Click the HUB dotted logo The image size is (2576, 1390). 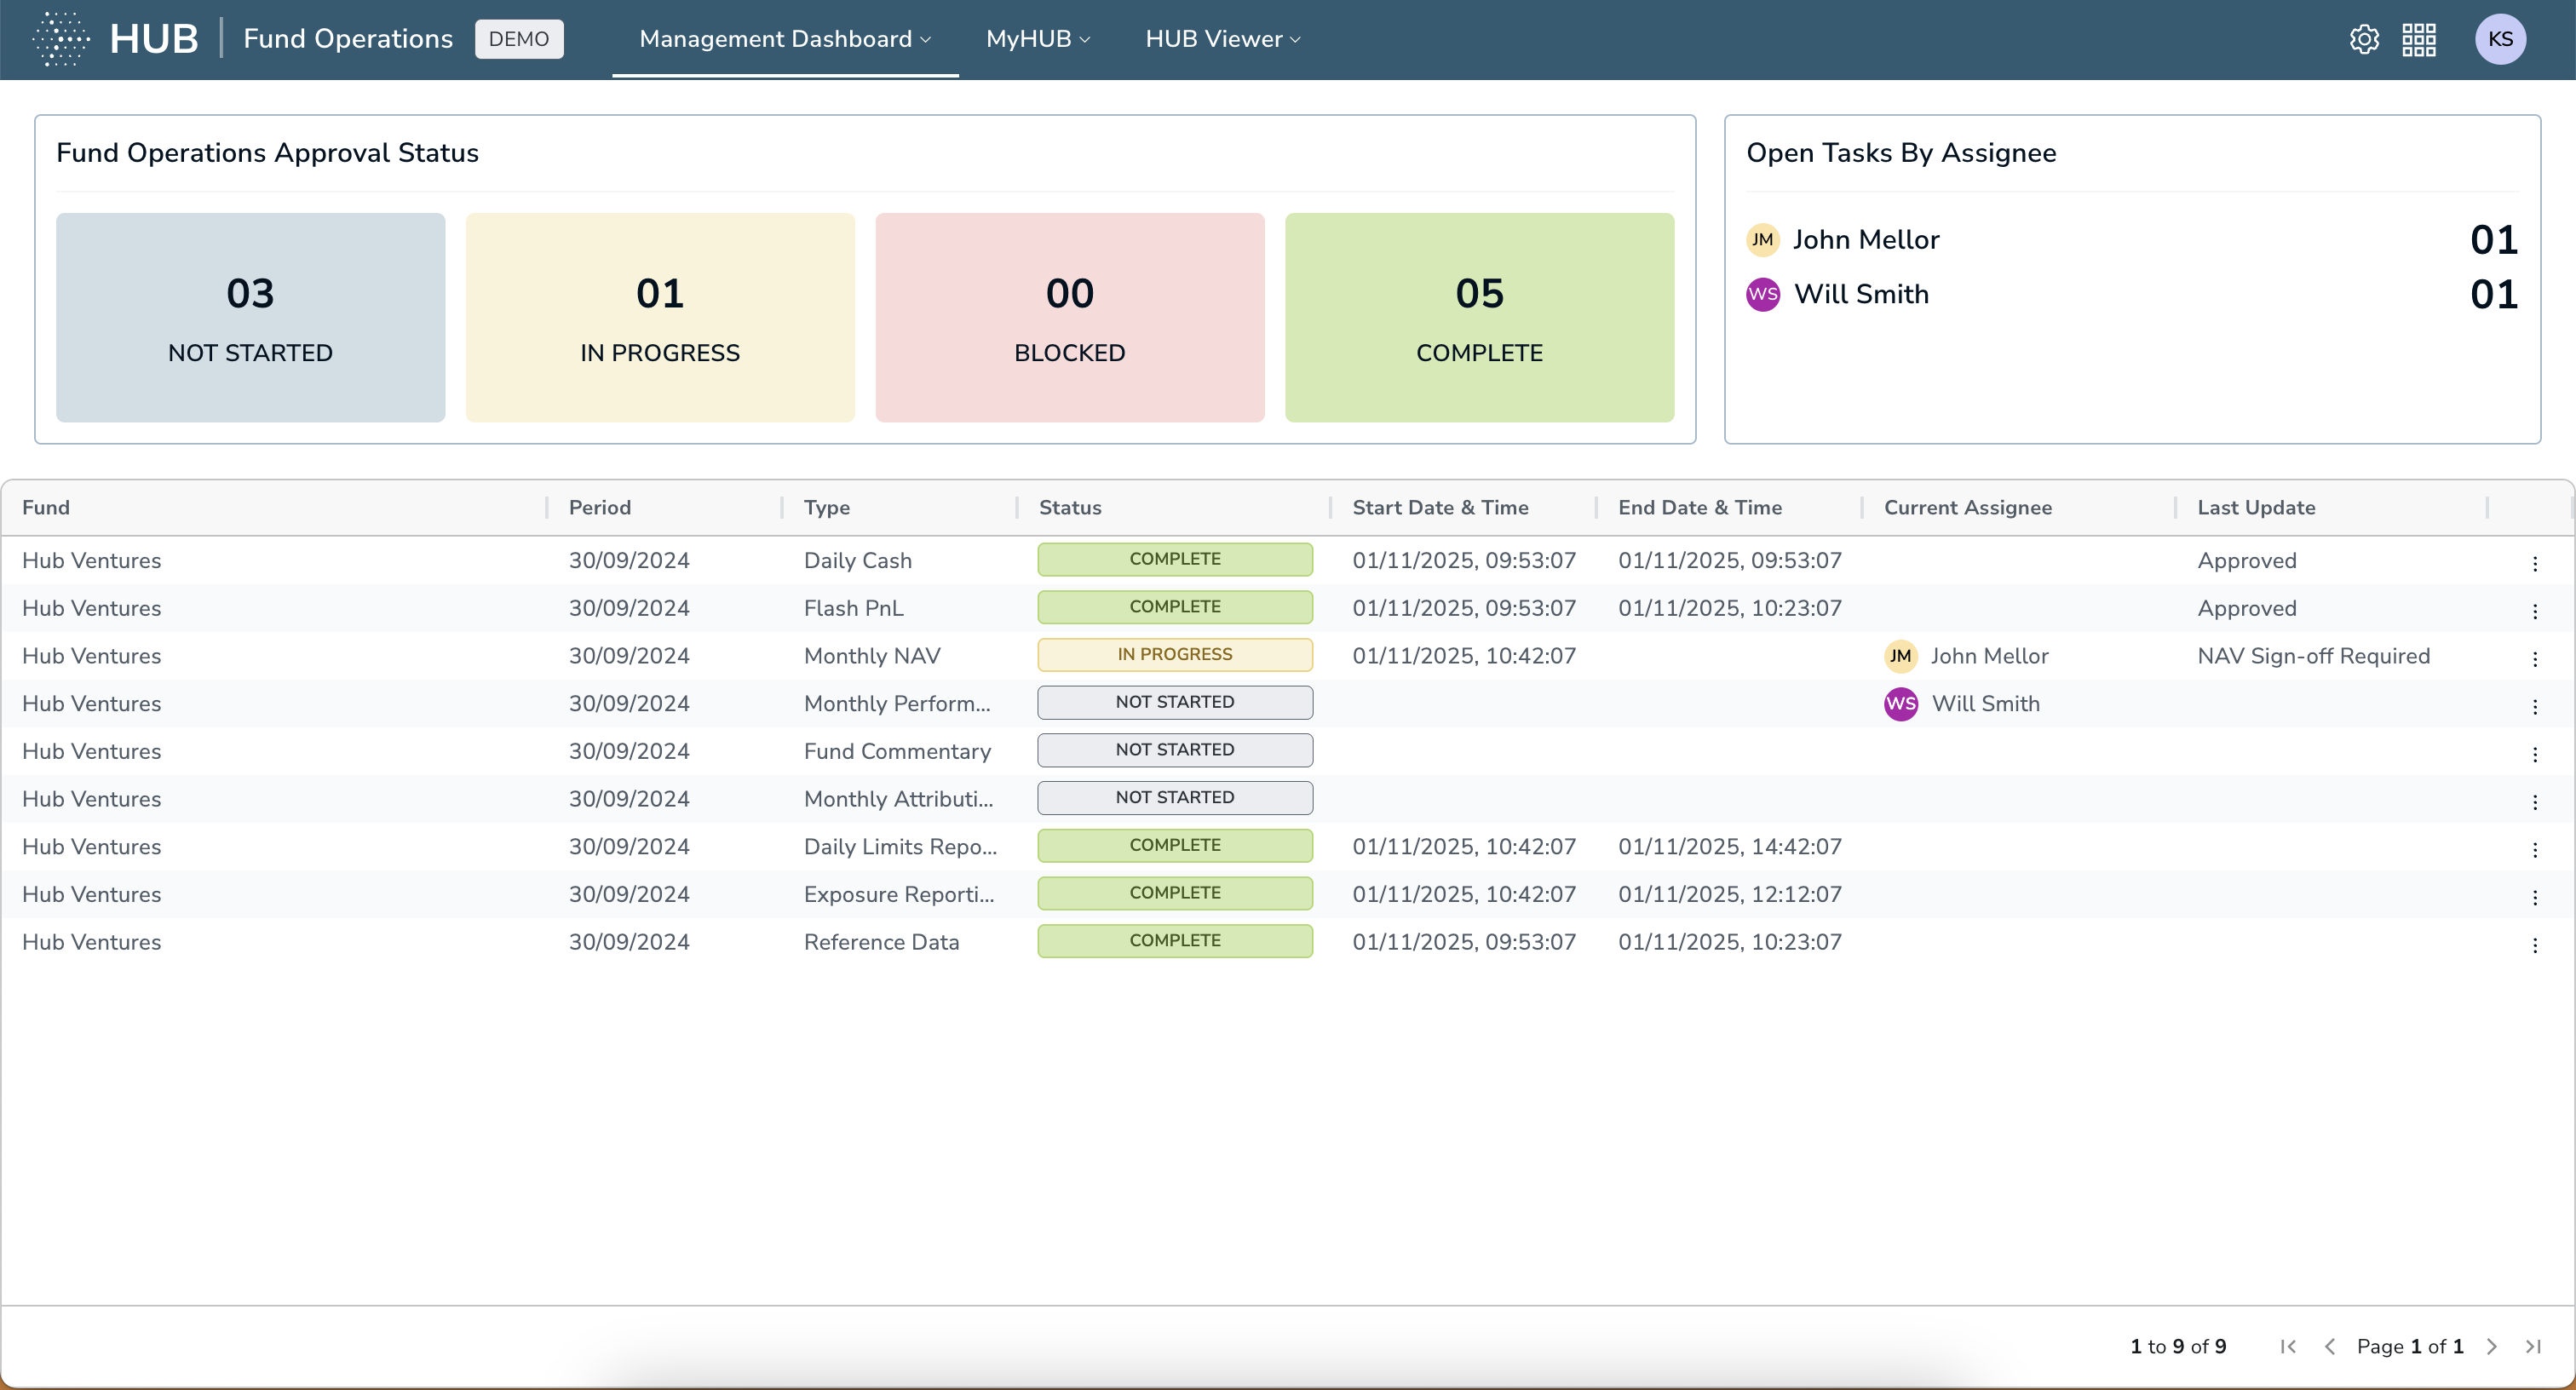pyautogui.click(x=61, y=39)
